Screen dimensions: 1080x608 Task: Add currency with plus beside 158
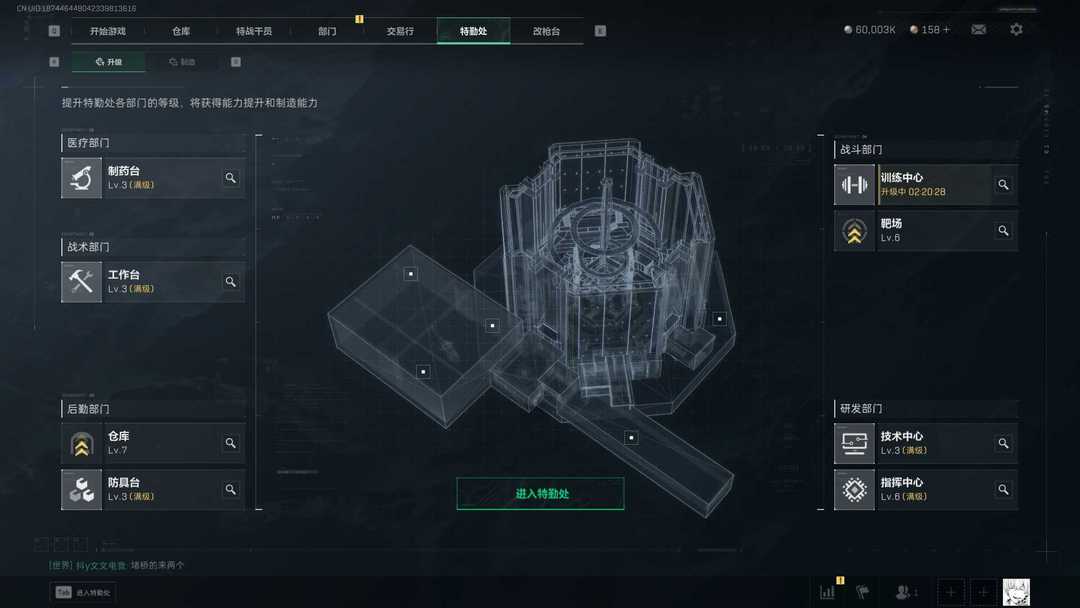tap(946, 30)
